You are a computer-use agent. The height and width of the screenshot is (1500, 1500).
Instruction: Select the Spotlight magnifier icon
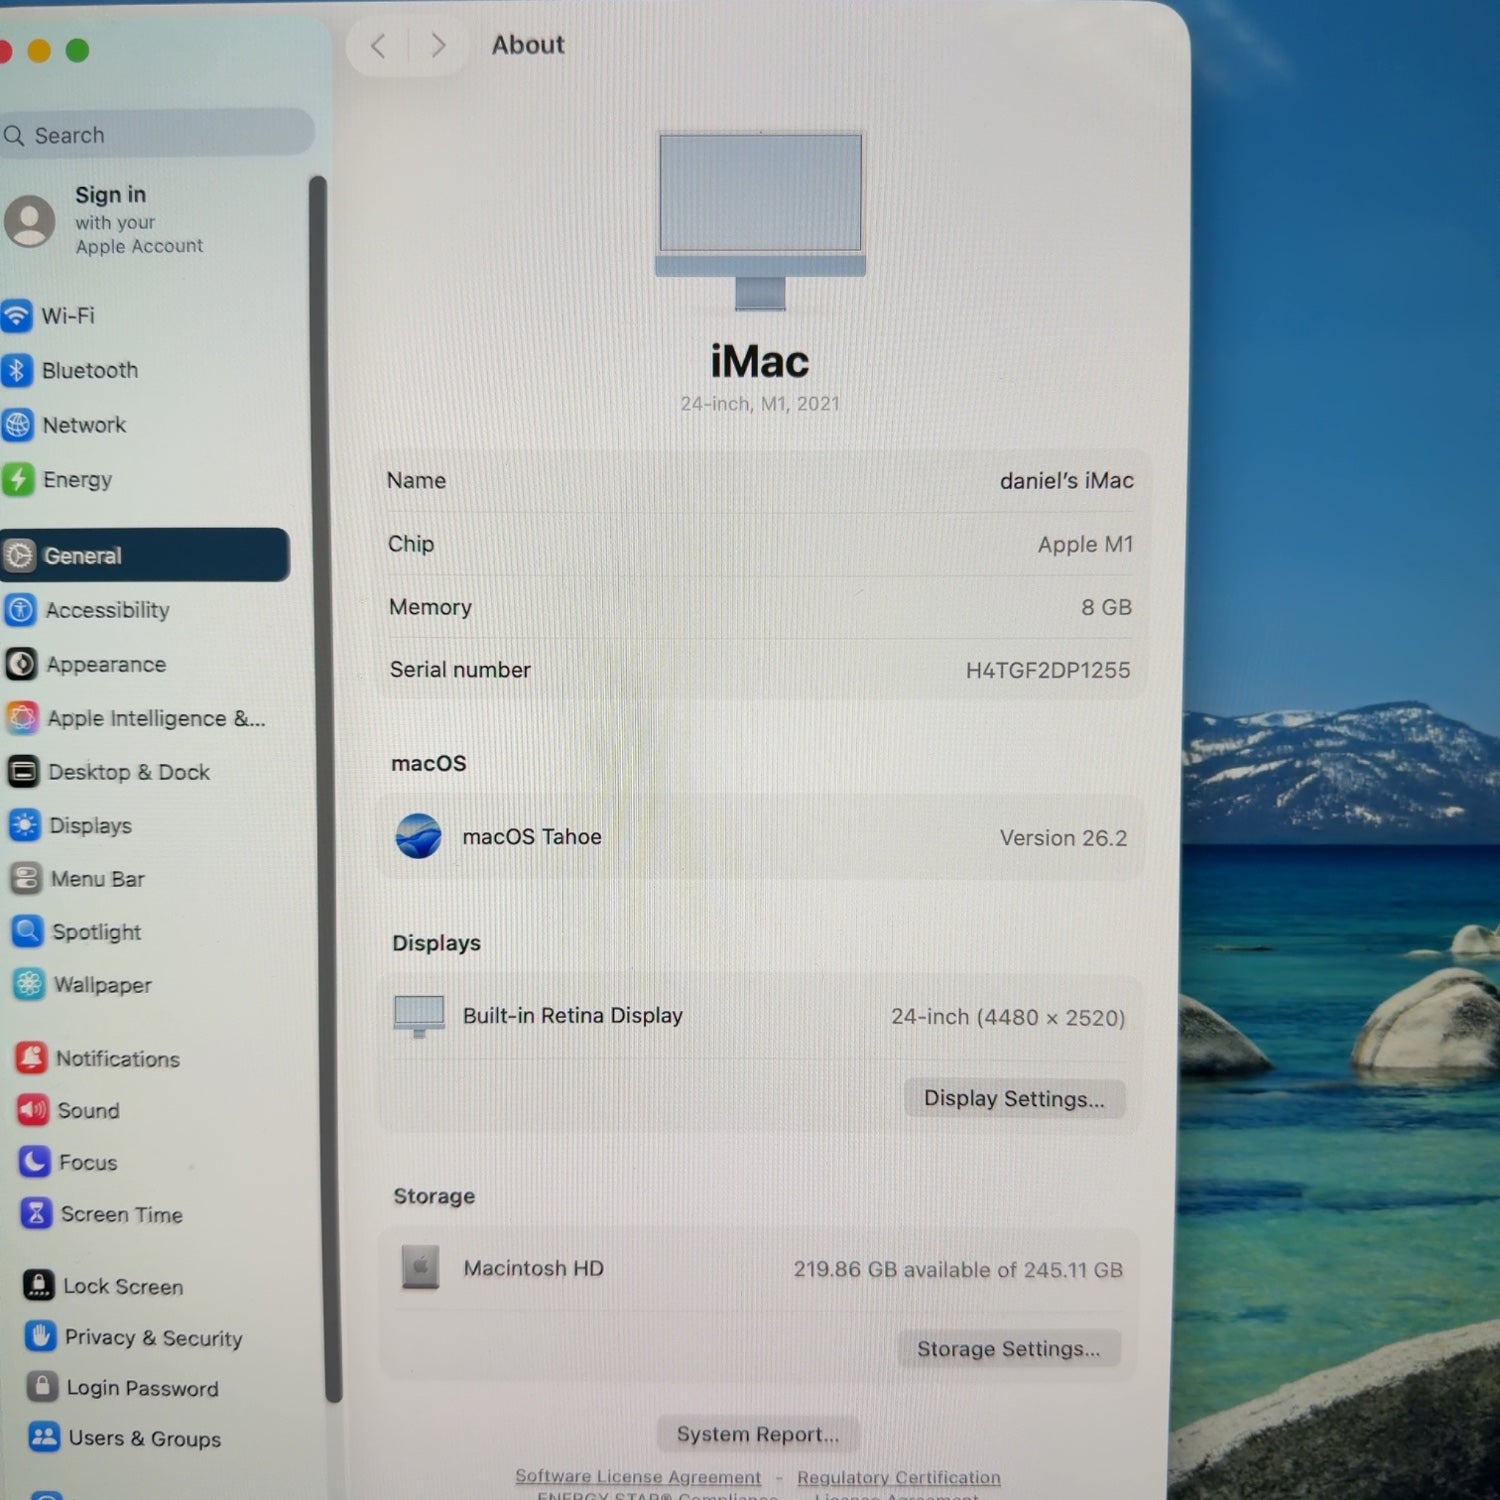coord(27,931)
